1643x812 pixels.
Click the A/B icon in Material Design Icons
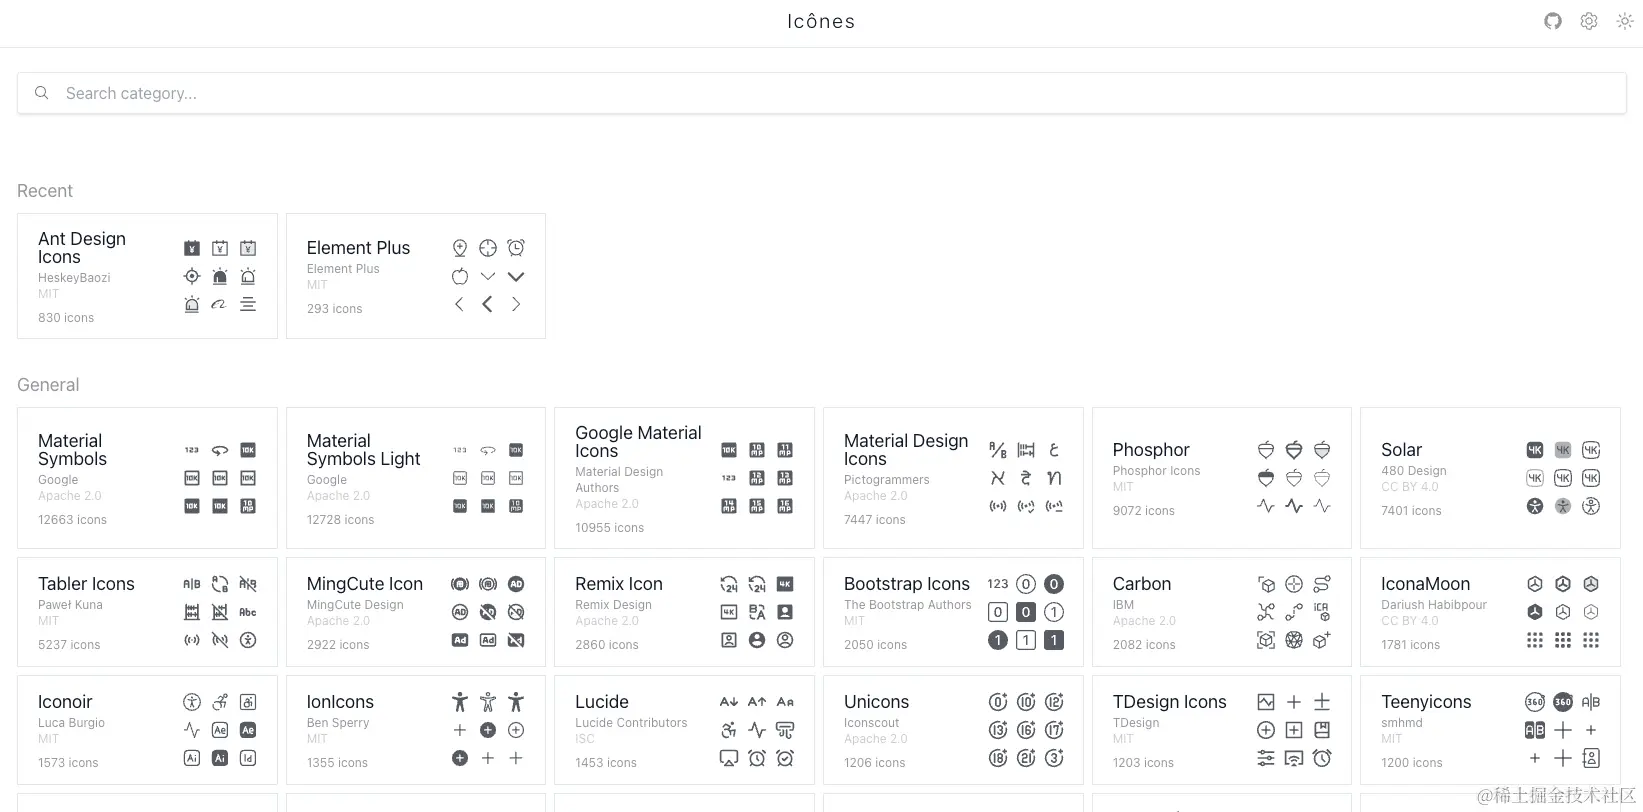(x=998, y=450)
